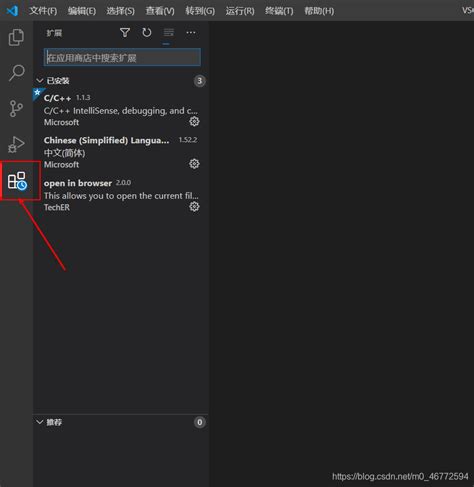Open manage gear for open in browser

(194, 207)
